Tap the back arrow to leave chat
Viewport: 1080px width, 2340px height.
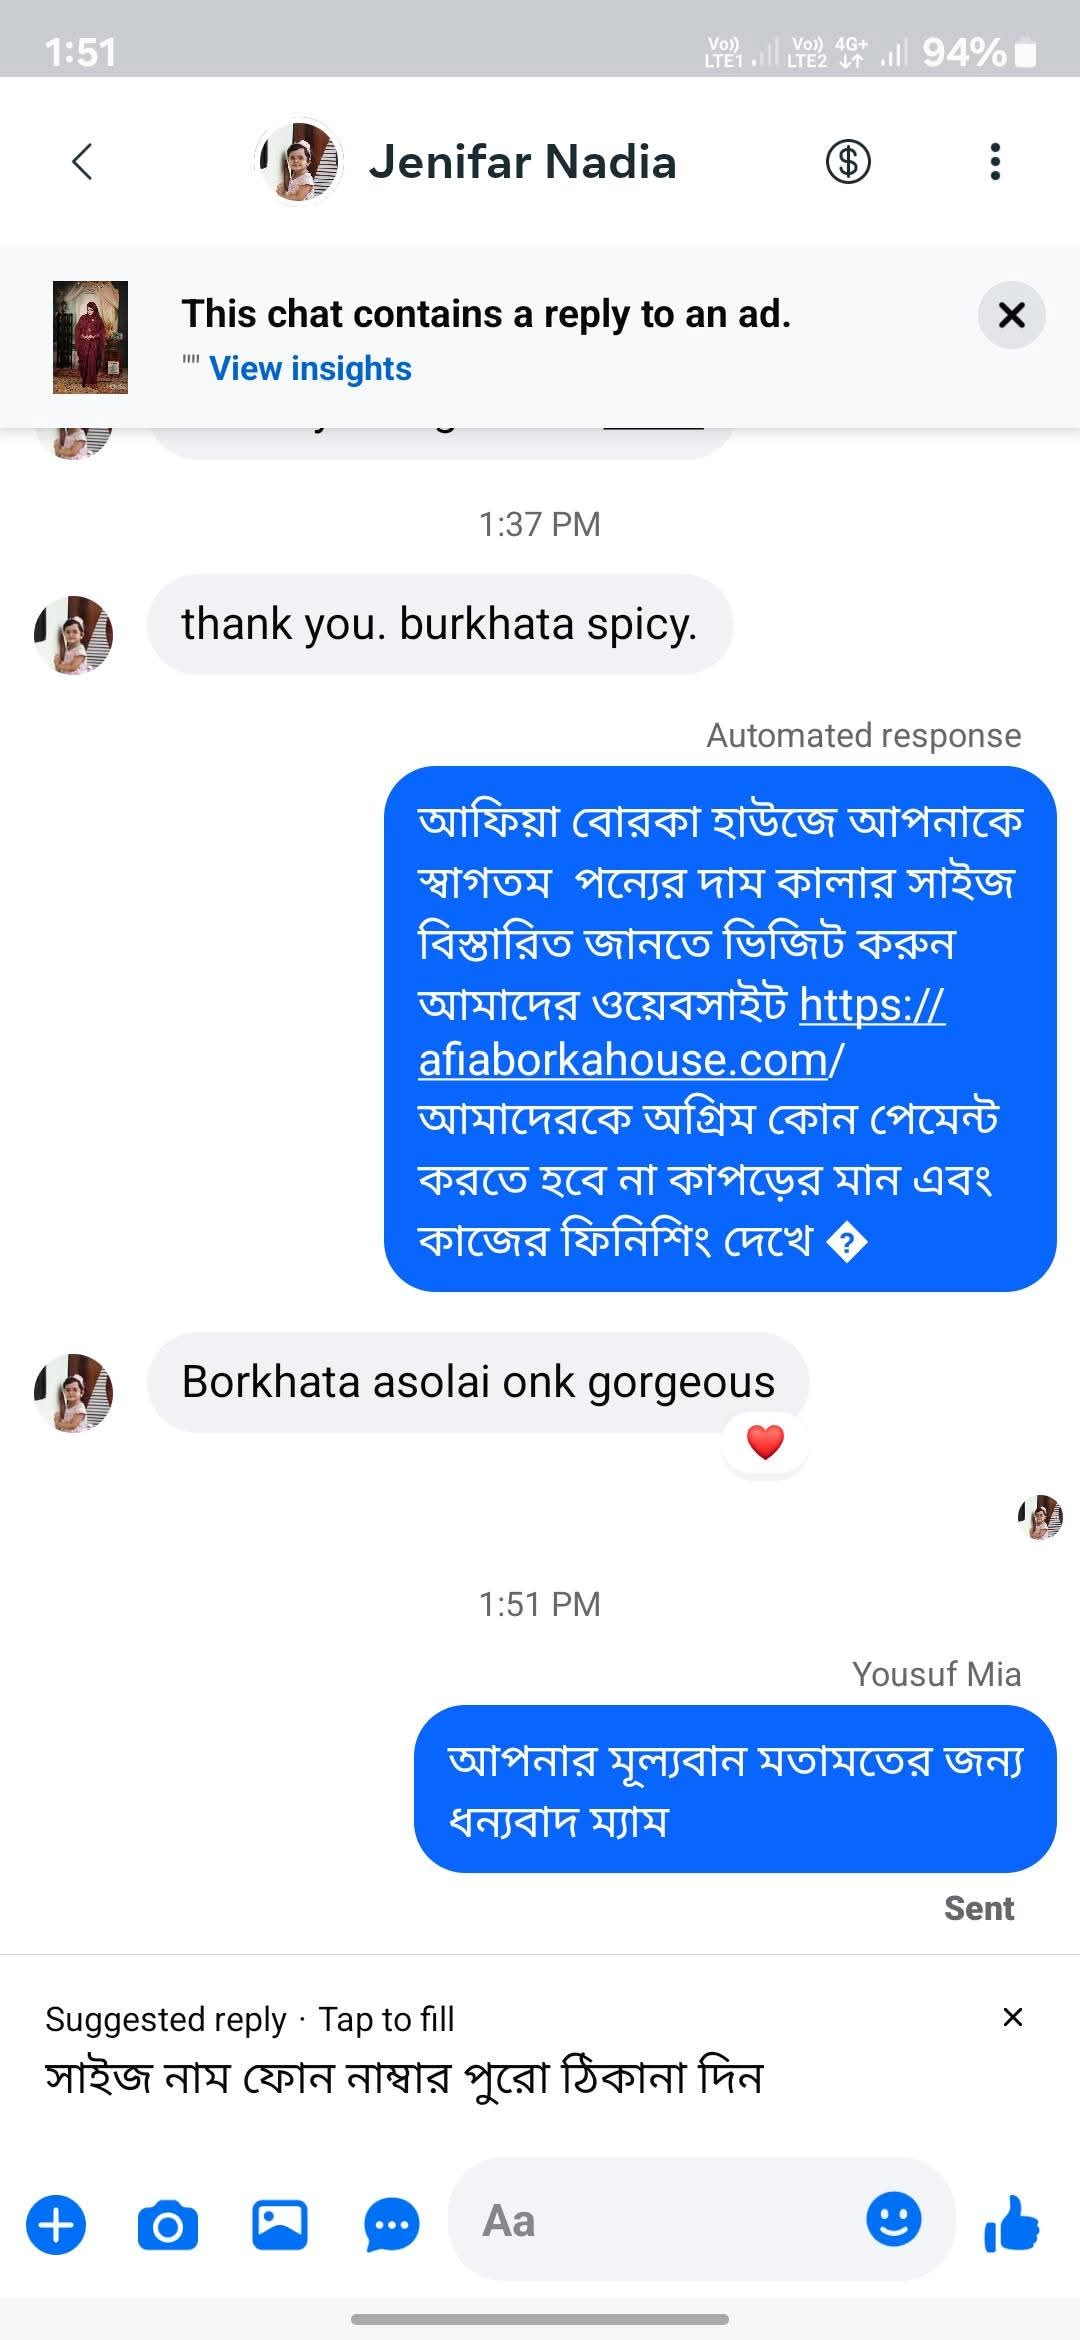pyautogui.click(x=83, y=162)
